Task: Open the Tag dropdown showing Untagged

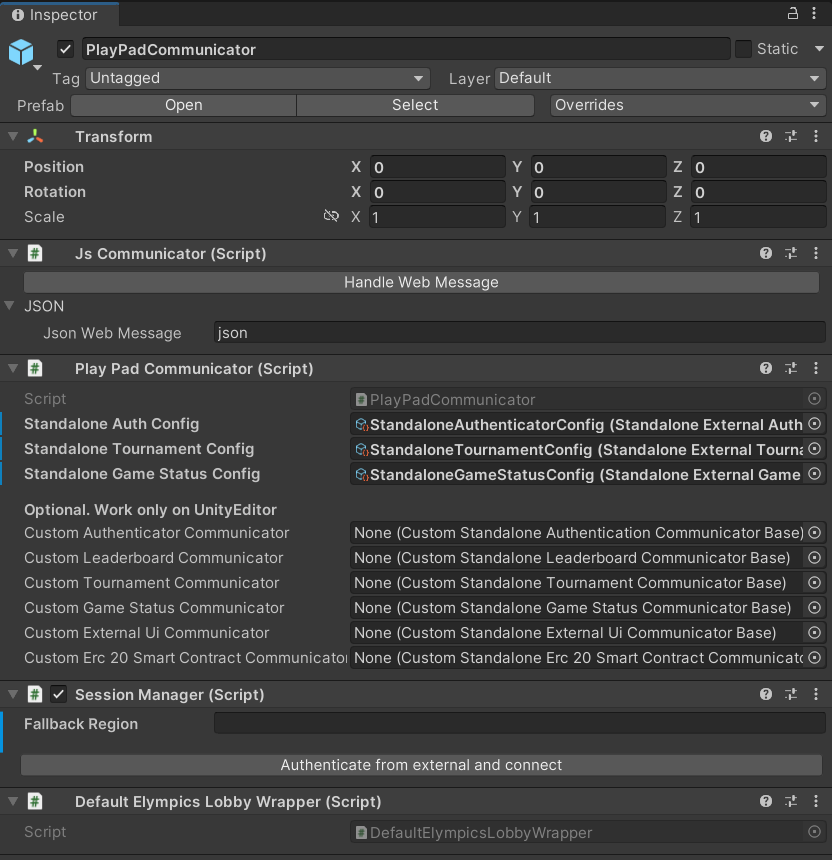Action: [x=258, y=78]
